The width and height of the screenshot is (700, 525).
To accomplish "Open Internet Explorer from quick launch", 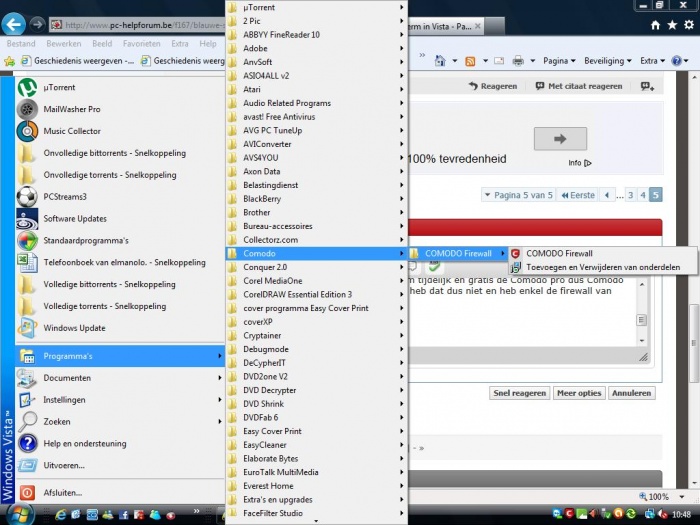I will point(60,515).
